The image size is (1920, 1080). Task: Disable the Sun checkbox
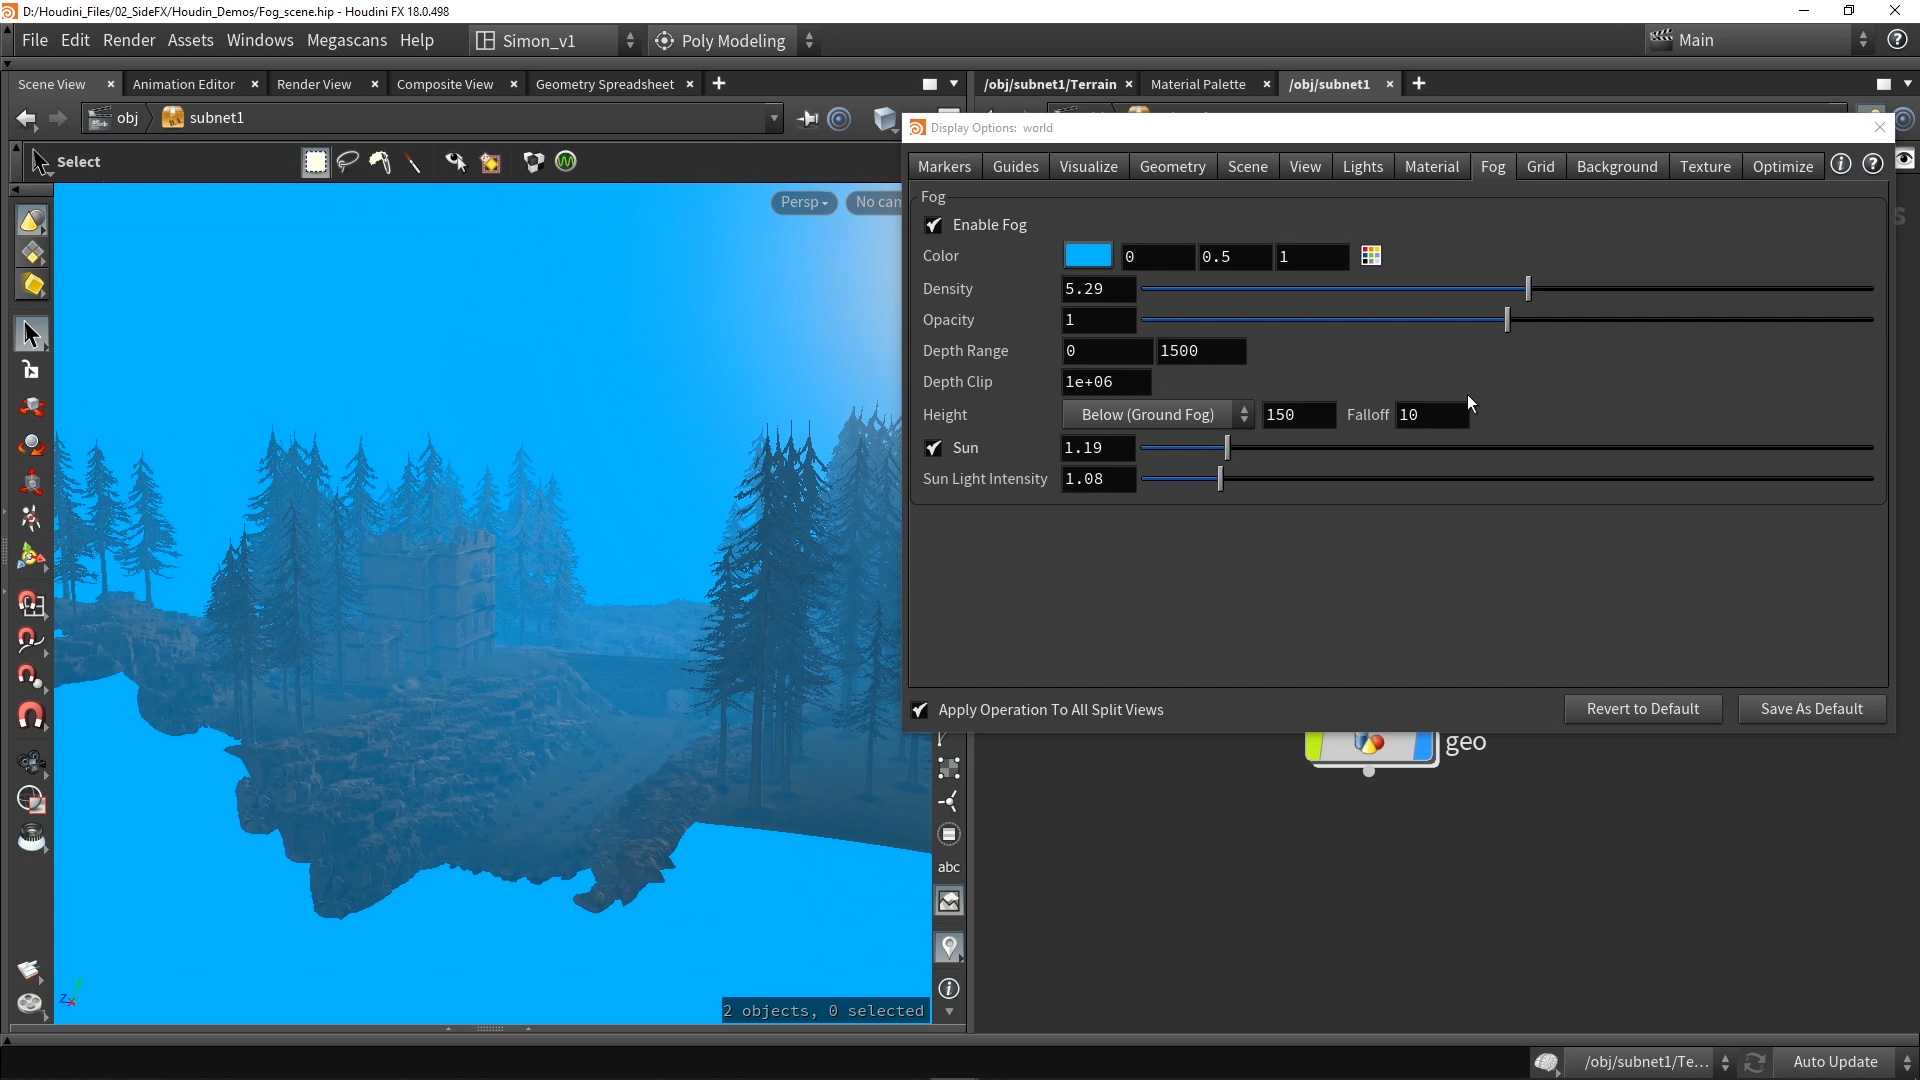[934, 448]
